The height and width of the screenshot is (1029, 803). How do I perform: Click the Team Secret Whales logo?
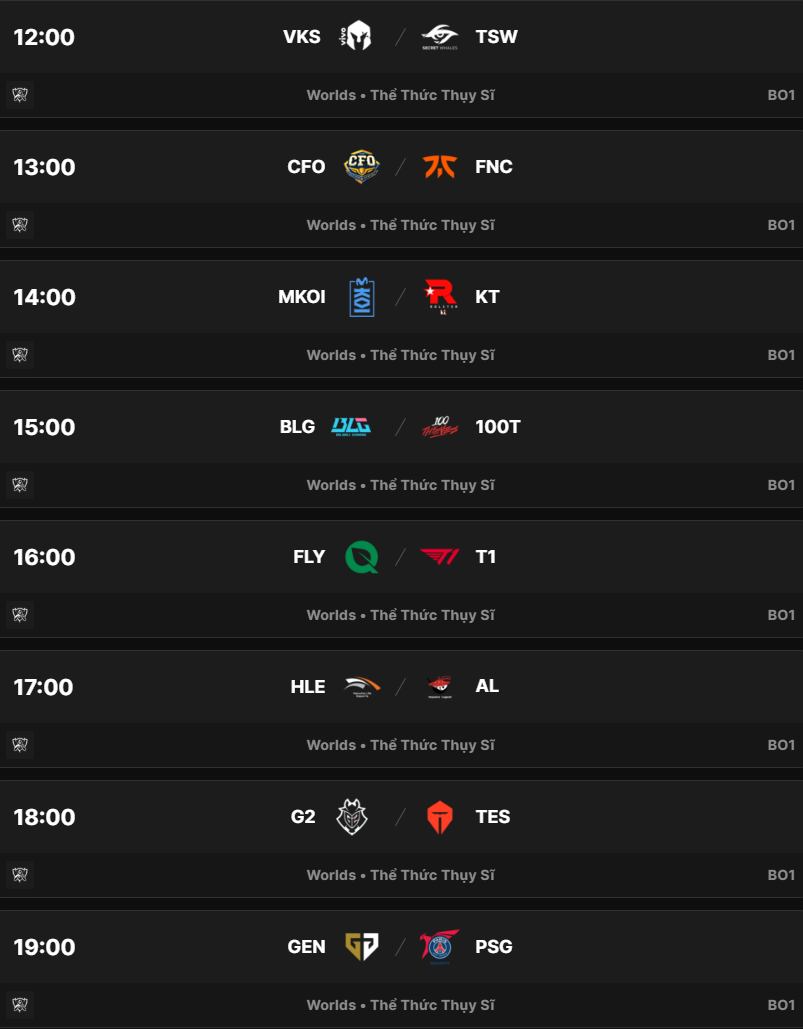coord(439,37)
